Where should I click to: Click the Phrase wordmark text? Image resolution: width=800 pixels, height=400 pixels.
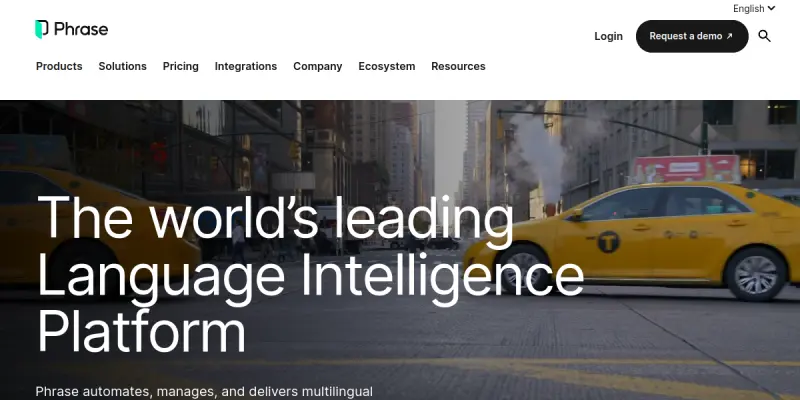pos(81,29)
